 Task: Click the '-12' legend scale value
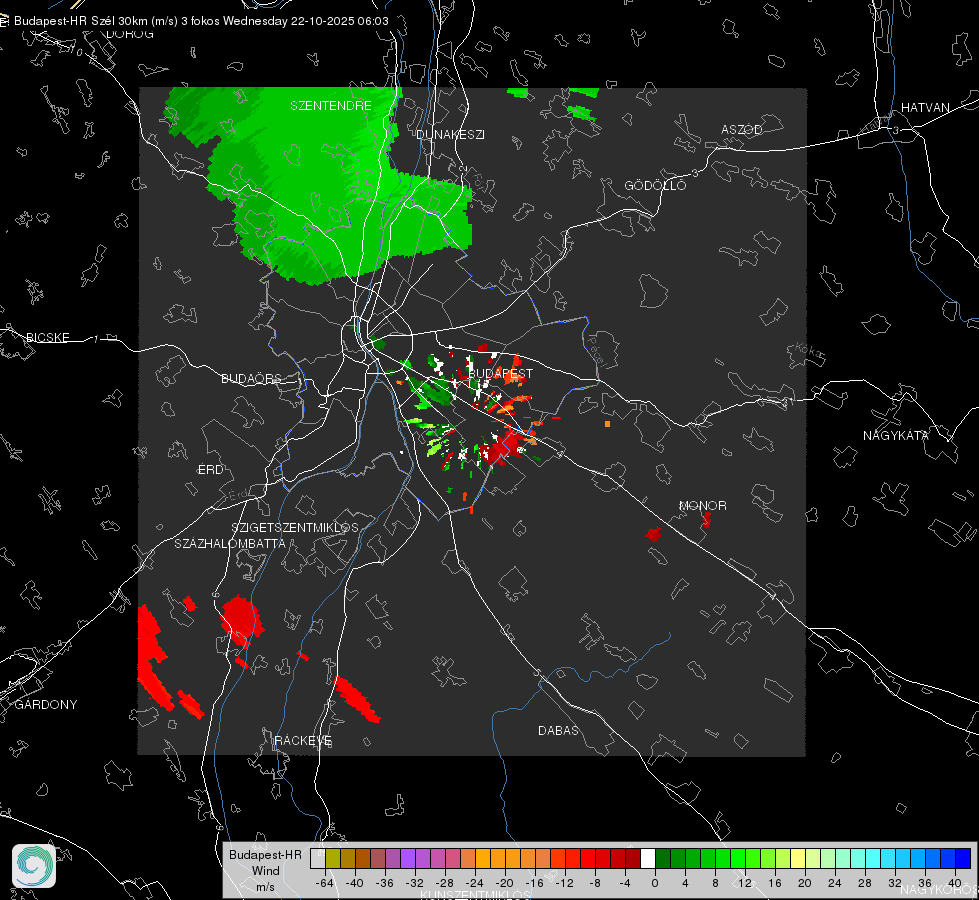[x=564, y=883]
